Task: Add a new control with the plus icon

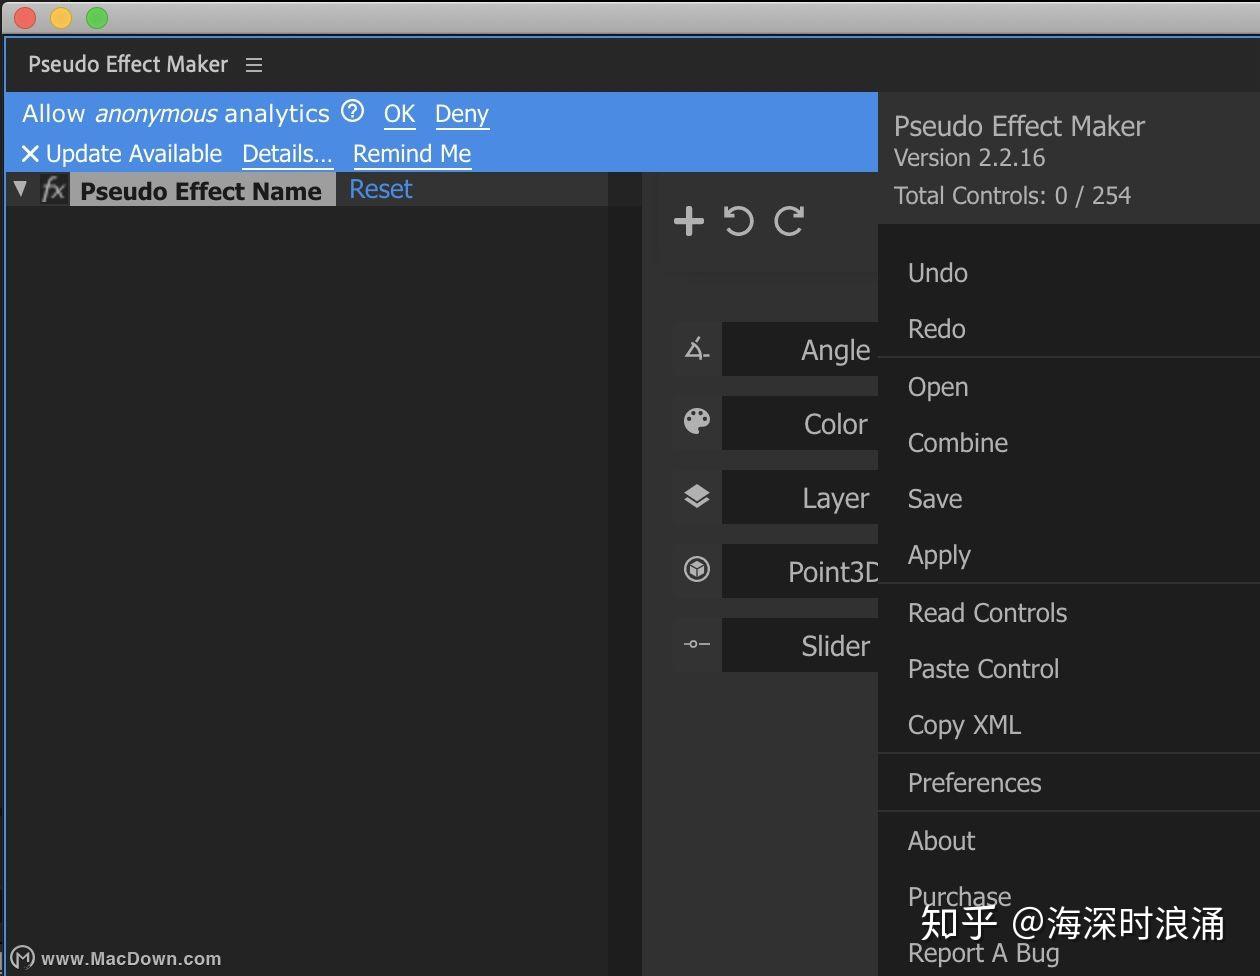Action: [x=689, y=221]
